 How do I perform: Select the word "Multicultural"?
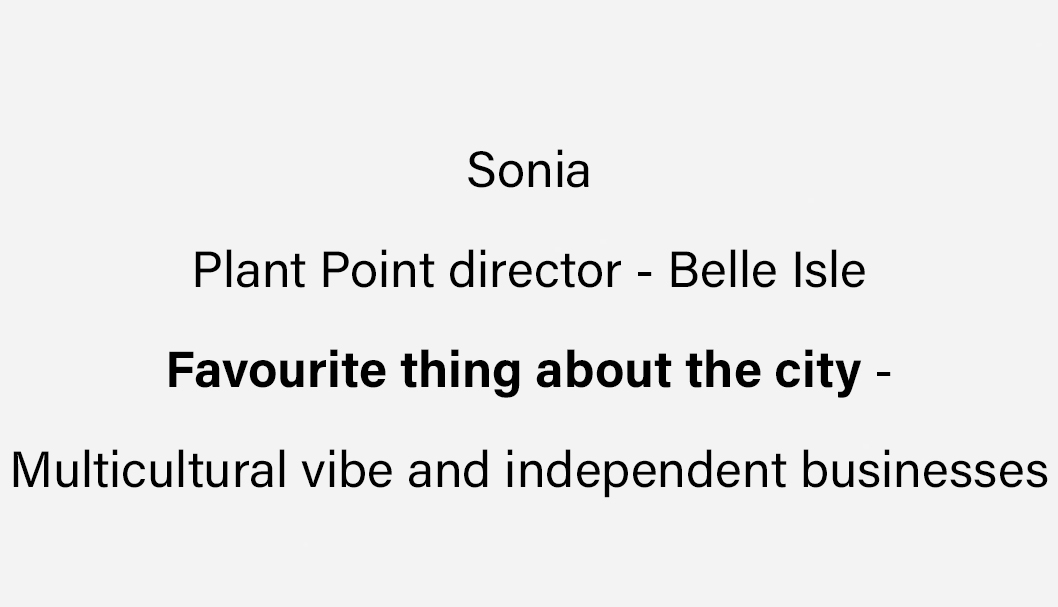(x=149, y=470)
